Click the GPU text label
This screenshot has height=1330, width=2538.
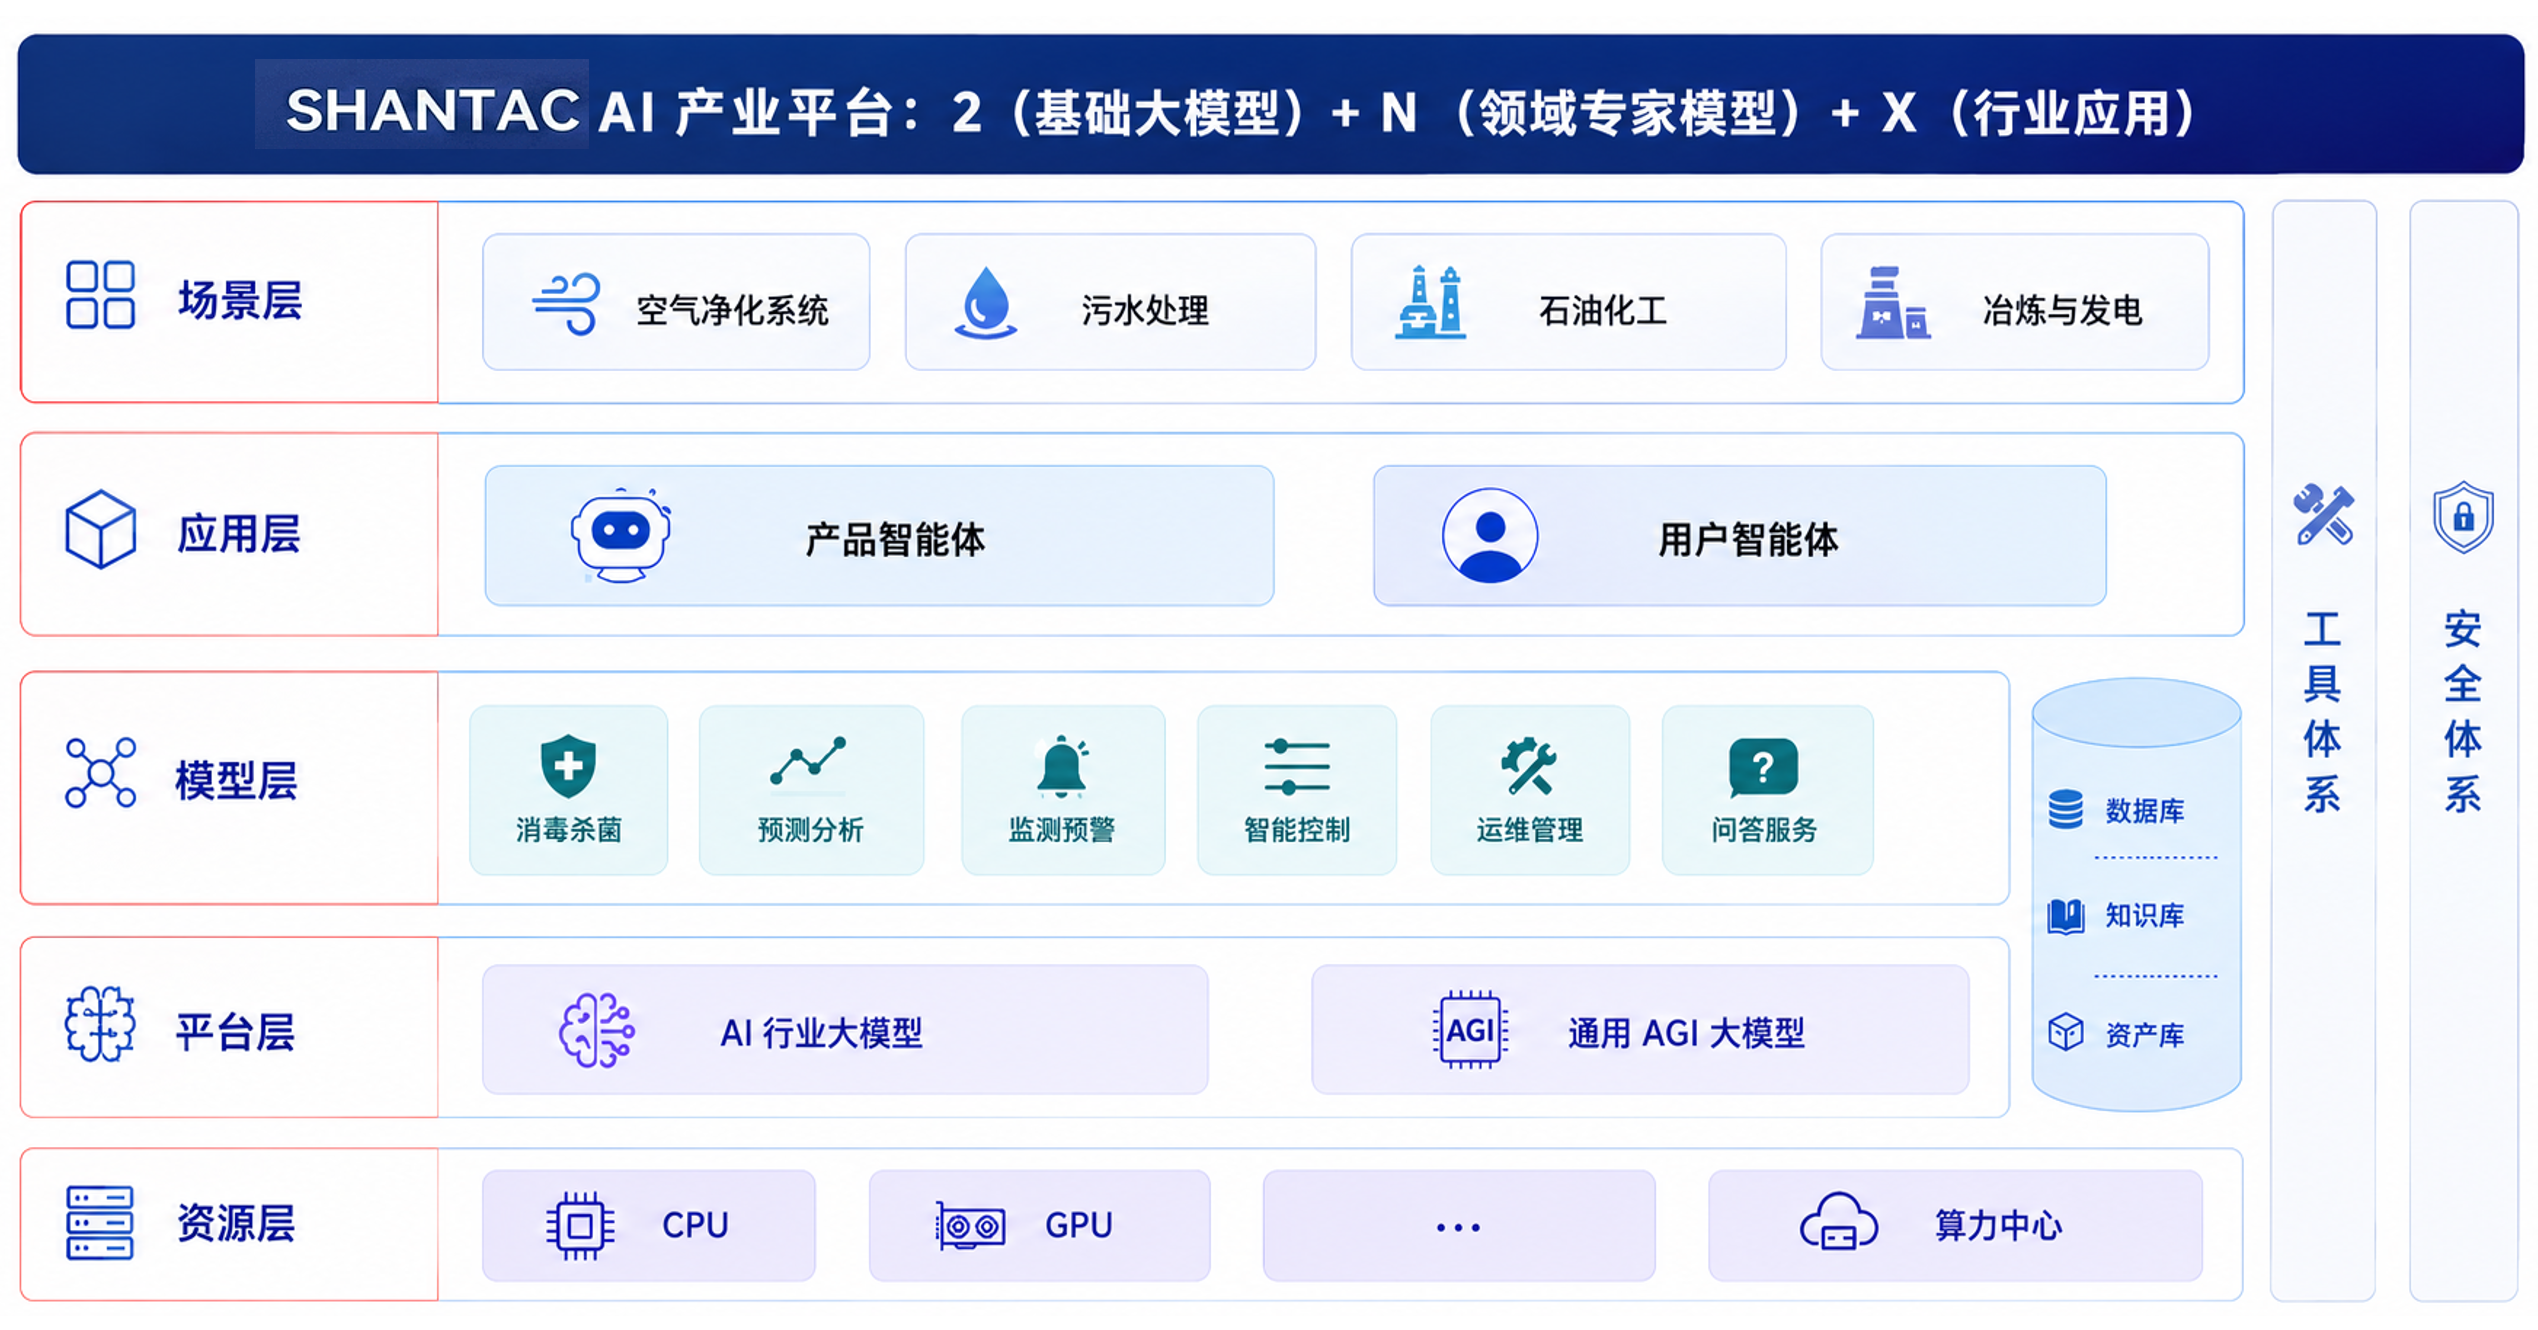tap(1078, 1225)
